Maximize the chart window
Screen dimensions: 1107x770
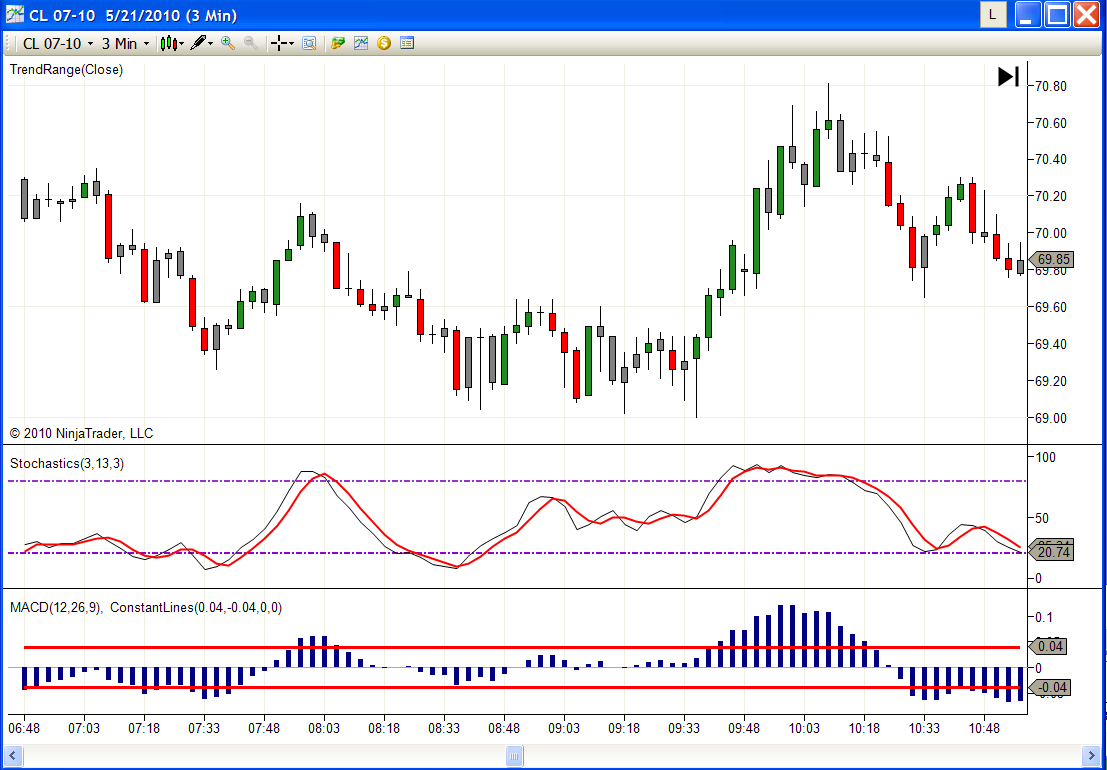1058,14
